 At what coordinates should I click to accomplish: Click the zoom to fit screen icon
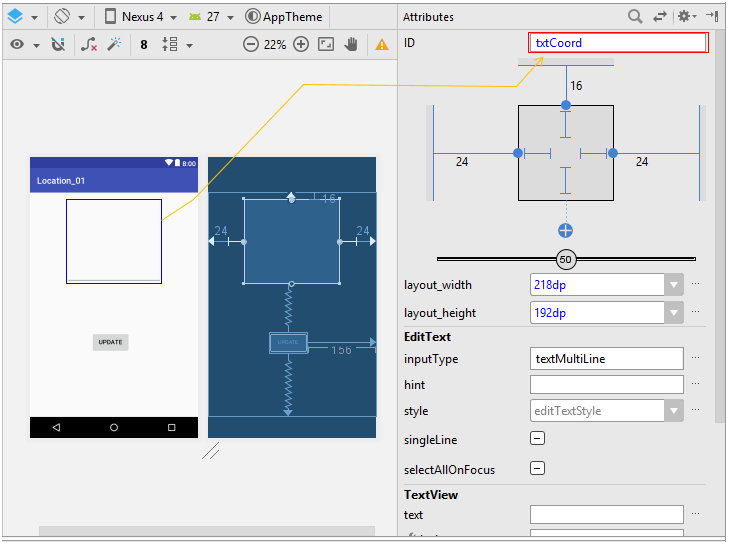(326, 45)
